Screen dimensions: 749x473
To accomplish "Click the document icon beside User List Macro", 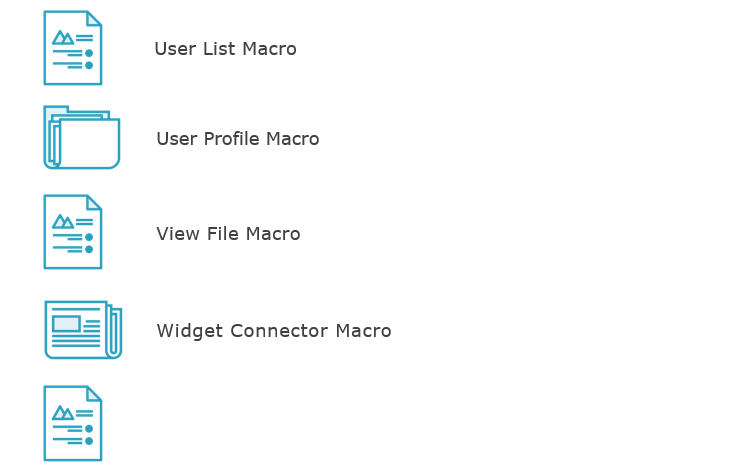I will (x=73, y=48).
